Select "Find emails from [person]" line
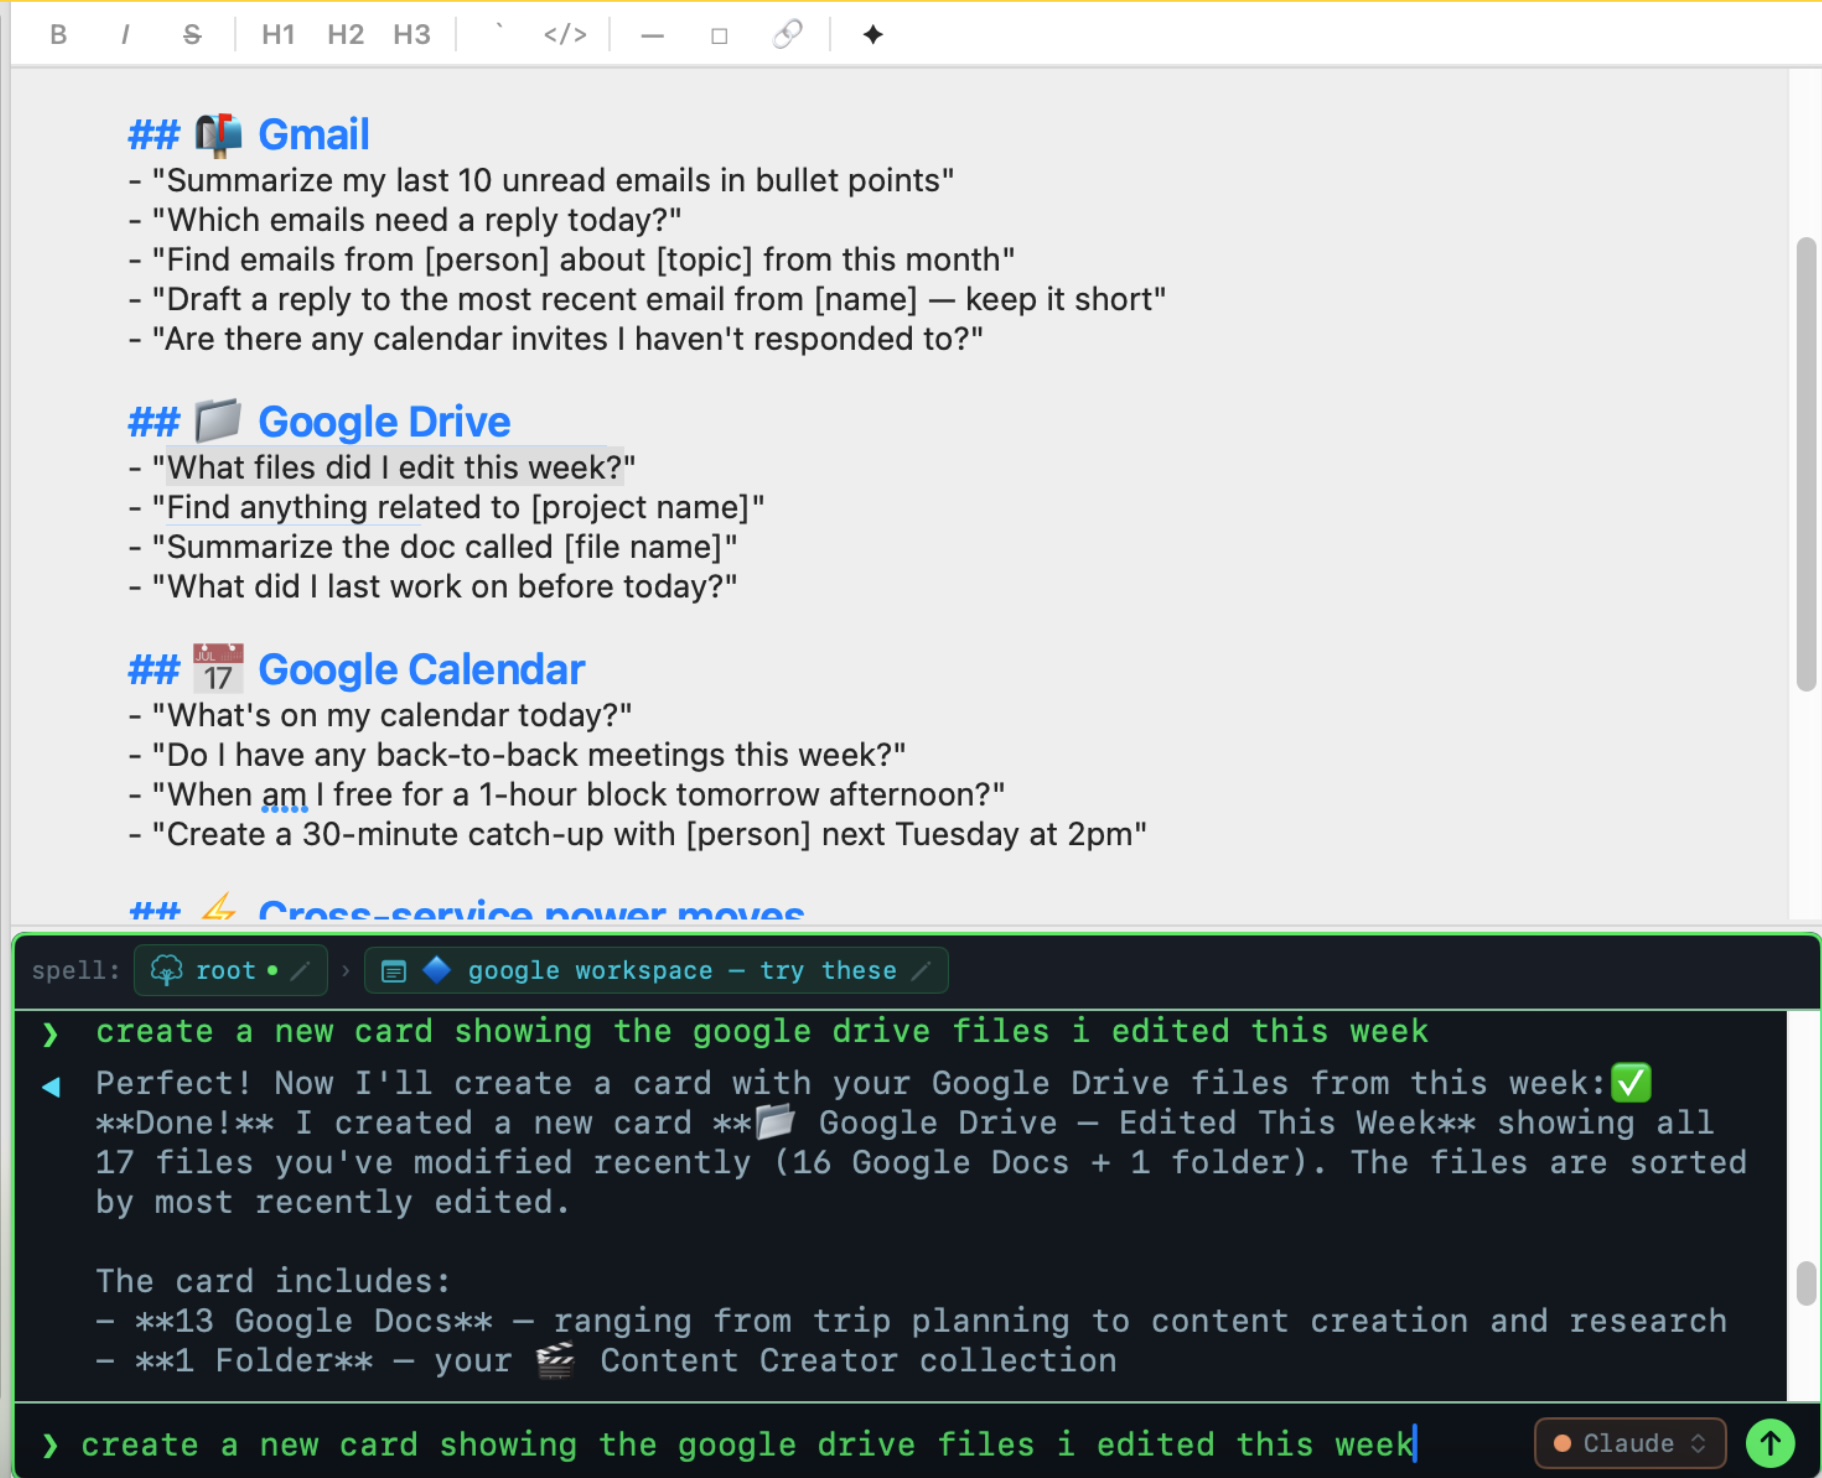This screenshot has width=1822, height=1478. [571, 260]
